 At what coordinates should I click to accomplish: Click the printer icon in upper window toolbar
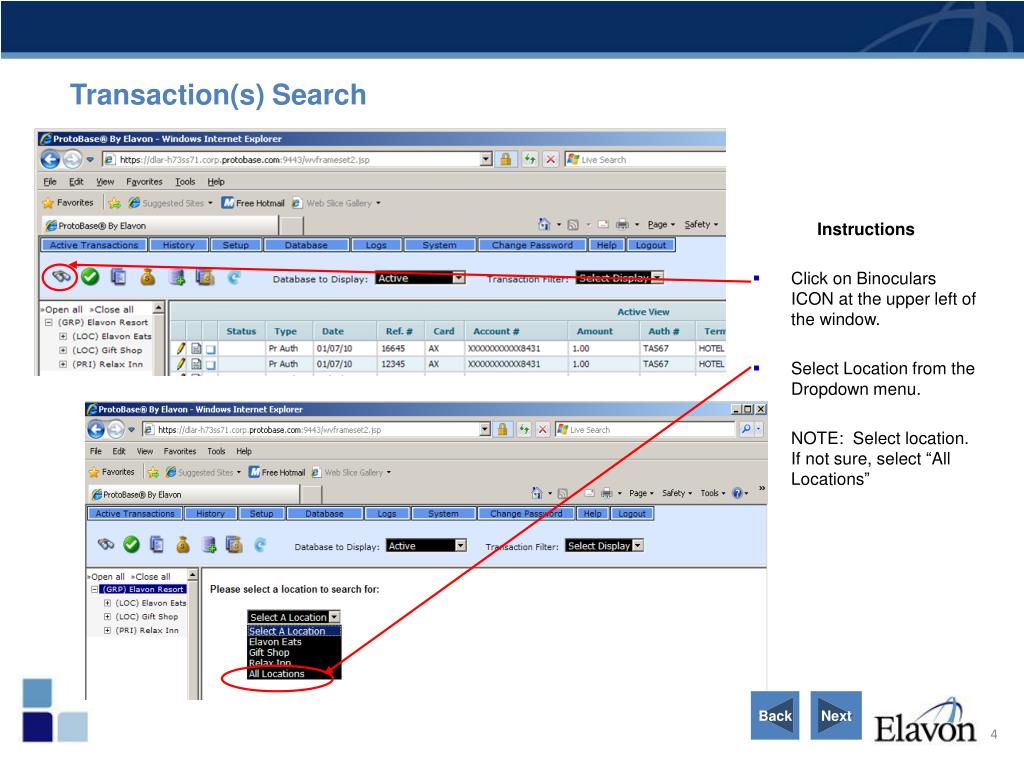point(622,224)
